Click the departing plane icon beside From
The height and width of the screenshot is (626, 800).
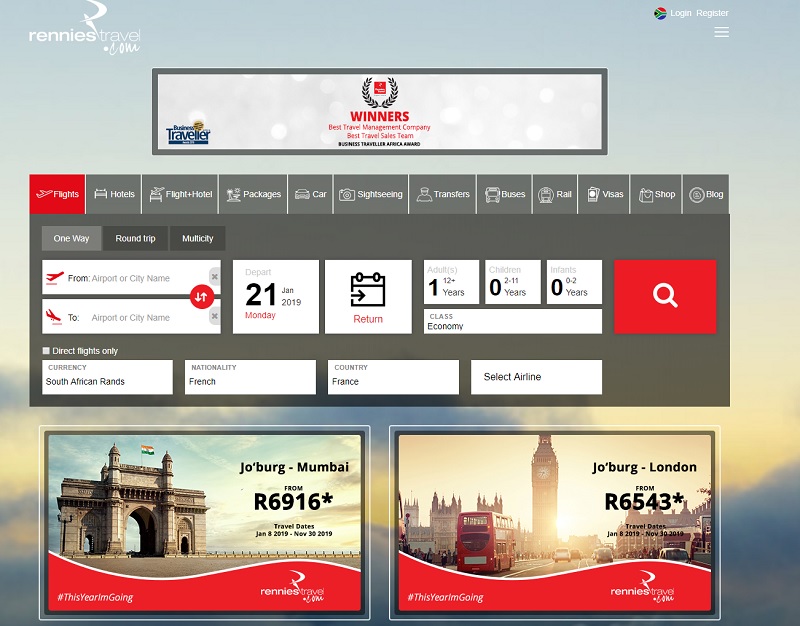coord(54,278)
